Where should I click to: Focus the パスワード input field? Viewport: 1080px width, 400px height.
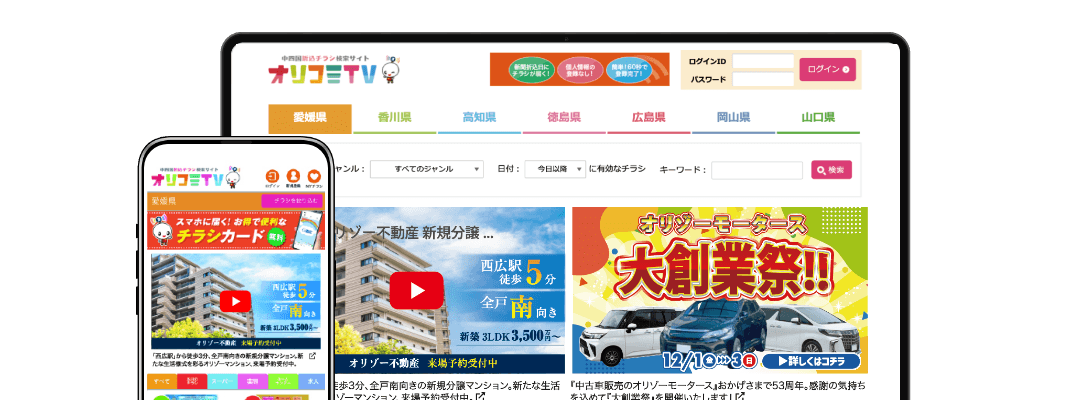(763, 79)
